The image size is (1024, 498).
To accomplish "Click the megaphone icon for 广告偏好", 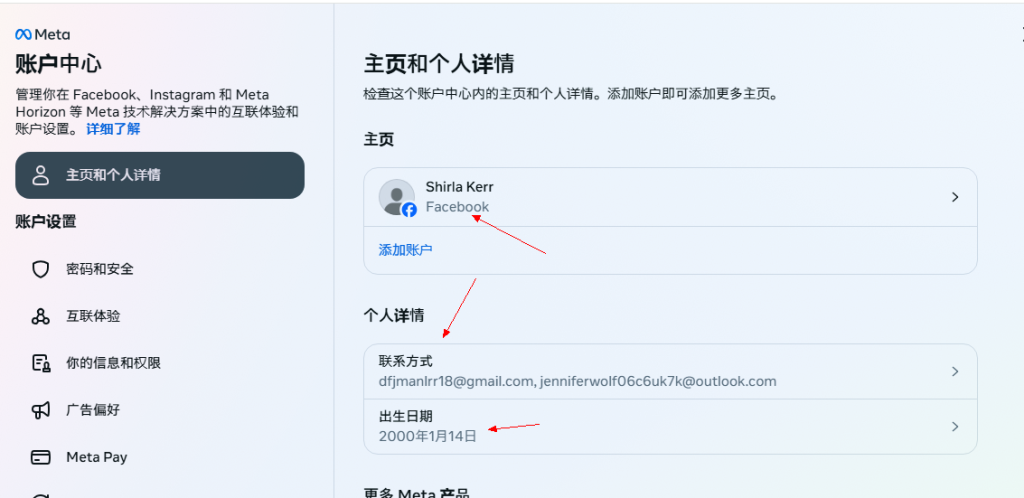I will [41, 410].
